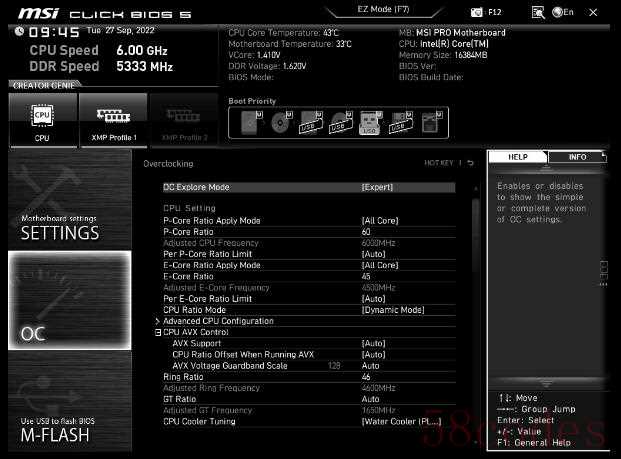Select the USB optical drive boot icon
This screenshot has width=621, height=459.
pos(341,123)
